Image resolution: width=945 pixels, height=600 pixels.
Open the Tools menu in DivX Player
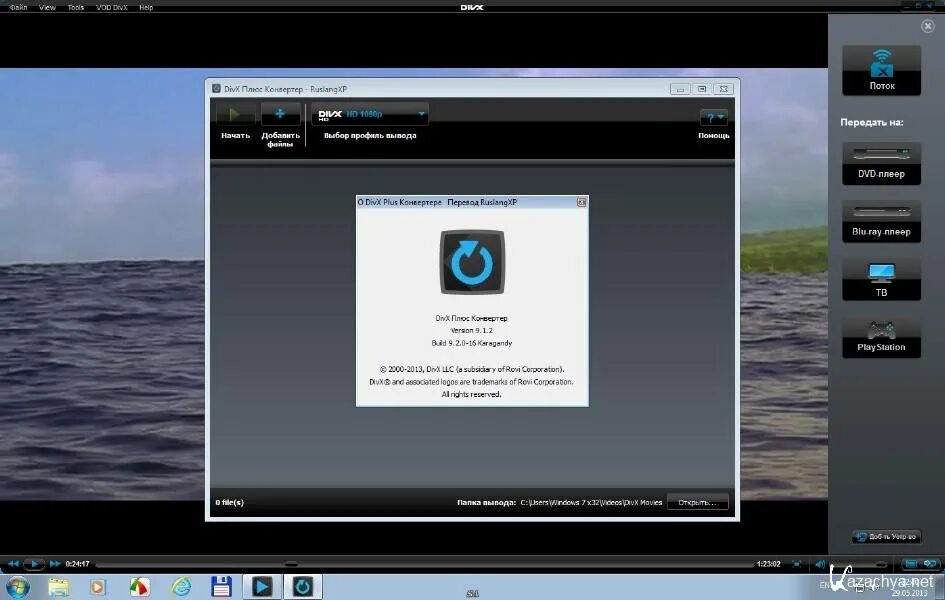[x=75, y=7]
